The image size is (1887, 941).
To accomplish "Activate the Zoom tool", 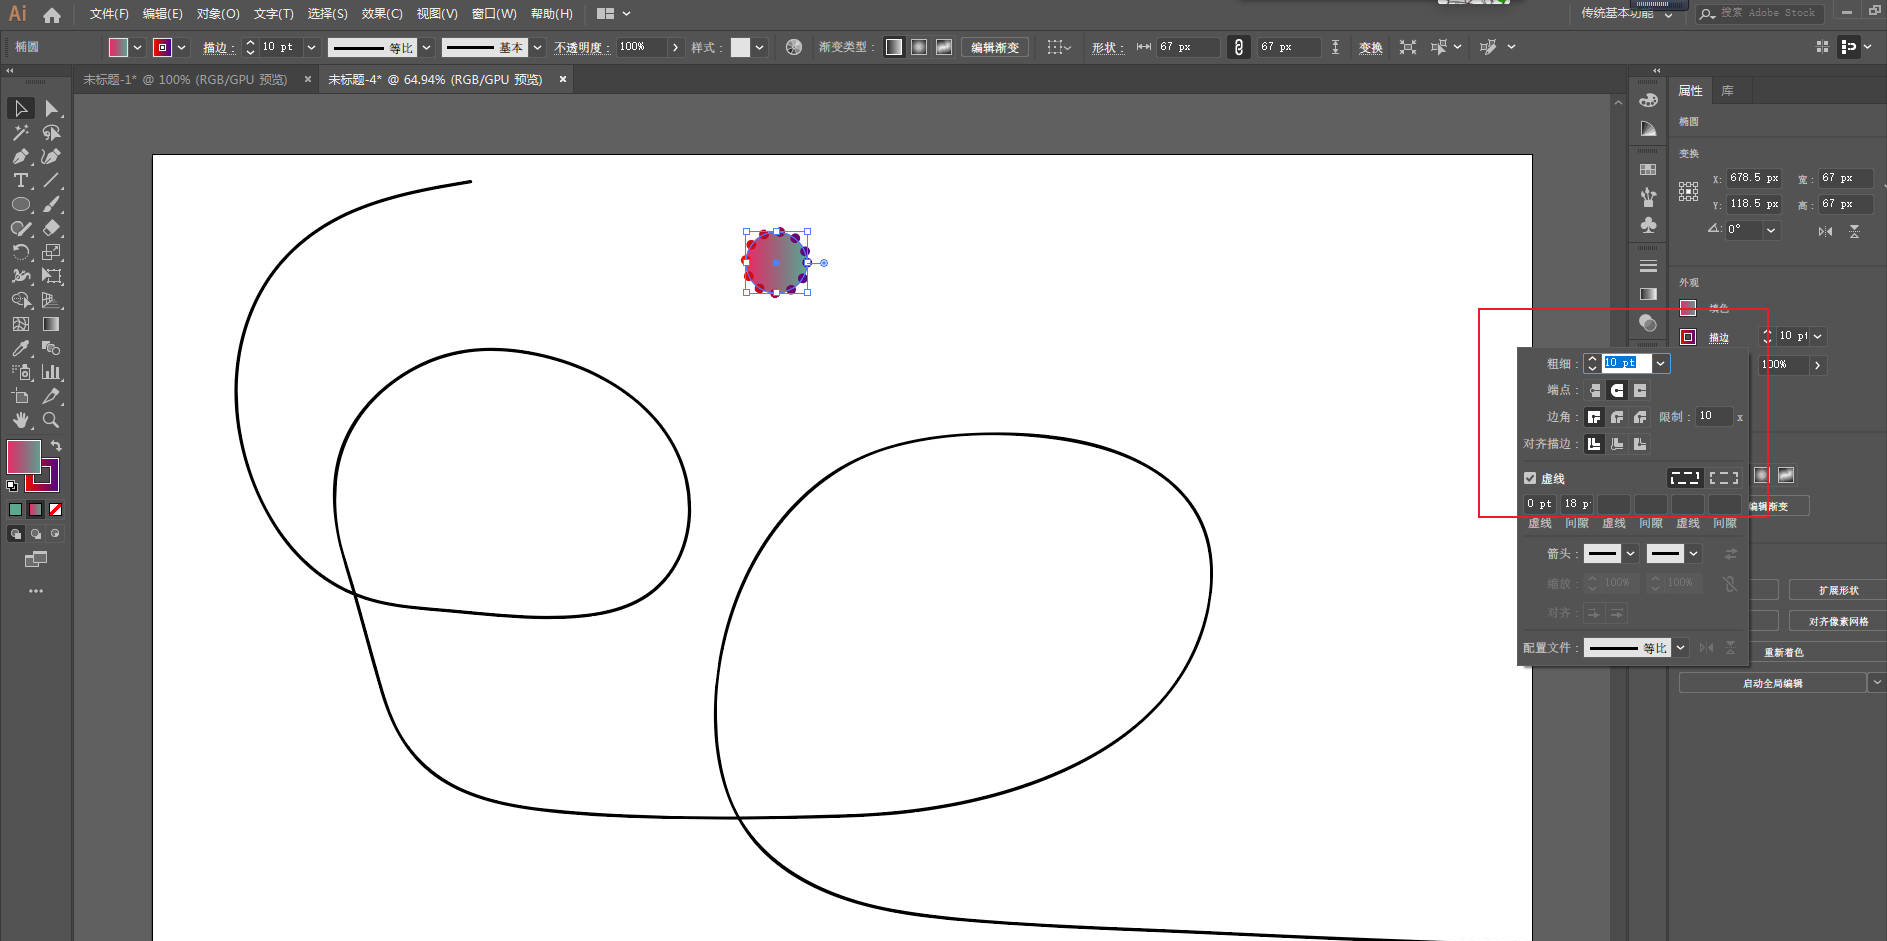I will tap(51, 420).
